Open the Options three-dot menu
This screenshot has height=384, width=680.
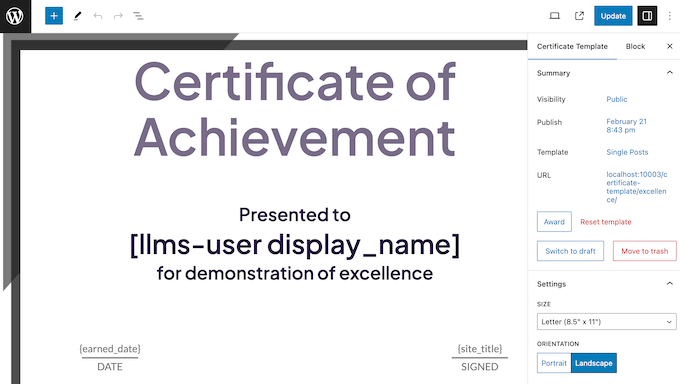(670, 16)
